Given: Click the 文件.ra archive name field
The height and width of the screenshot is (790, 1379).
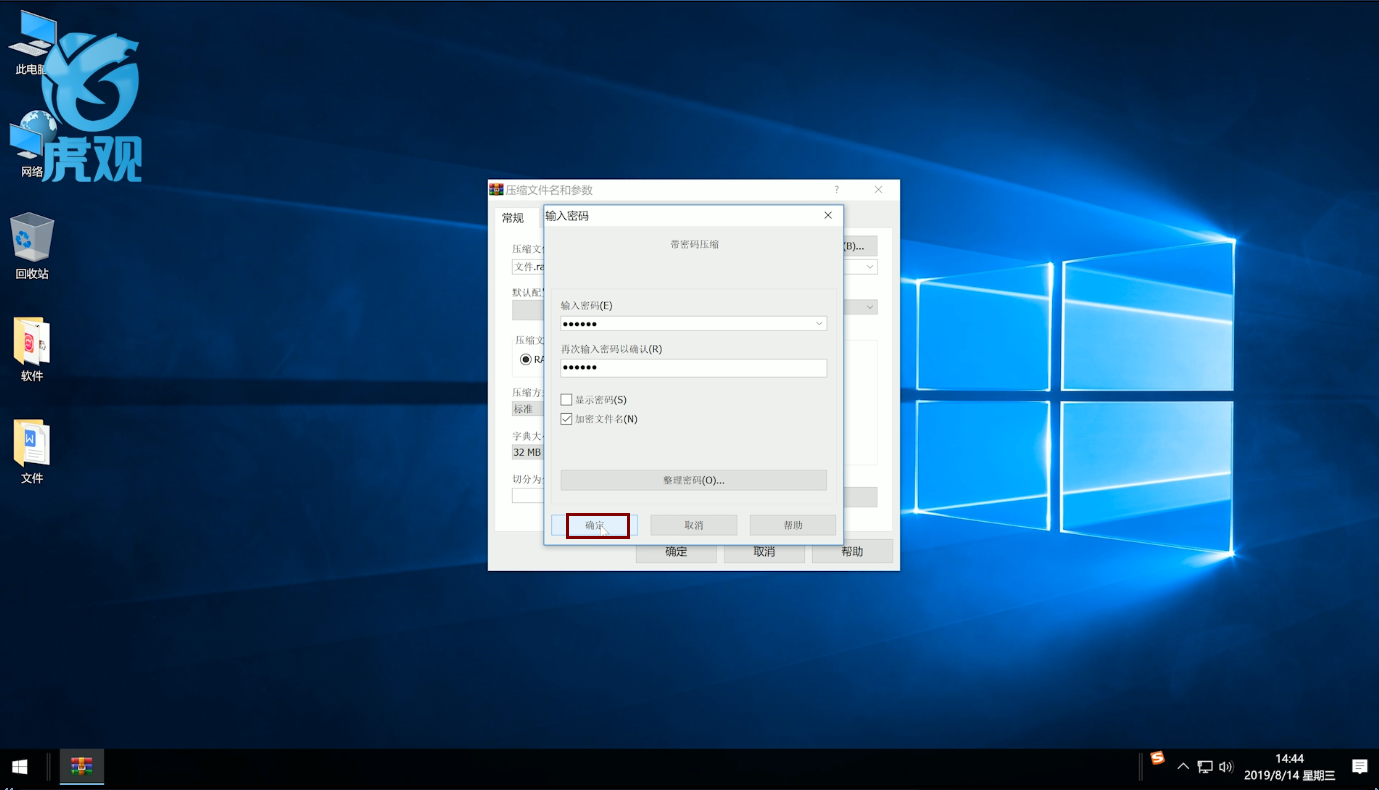Looking at the screenshot, I should (527, 267).
